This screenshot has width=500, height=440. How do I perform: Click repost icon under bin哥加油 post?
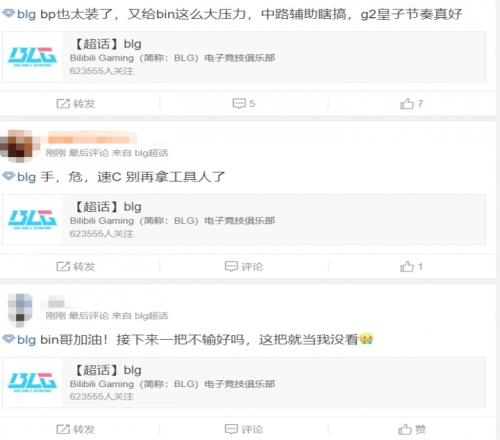point(63,429)
